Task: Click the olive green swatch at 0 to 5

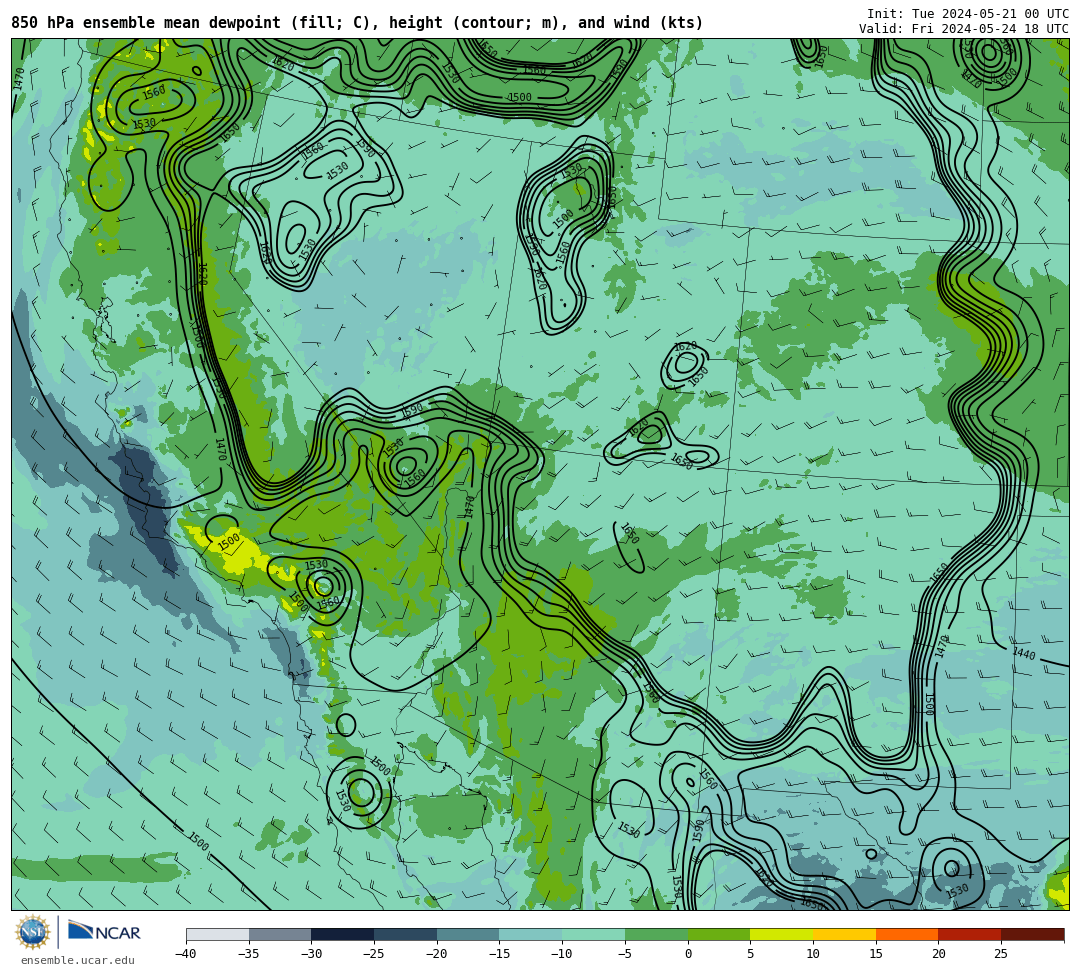Action: pos(719,934)
